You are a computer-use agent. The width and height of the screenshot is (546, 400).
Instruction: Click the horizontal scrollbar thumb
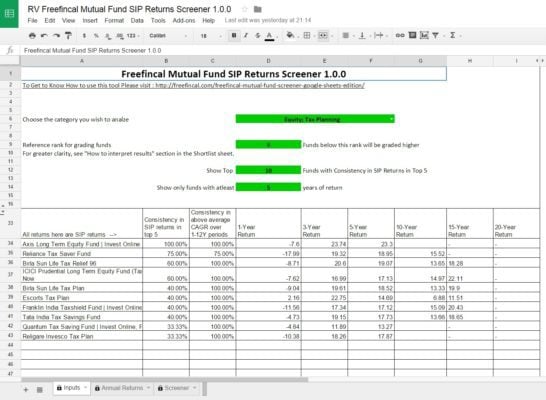tap(164, 379)
